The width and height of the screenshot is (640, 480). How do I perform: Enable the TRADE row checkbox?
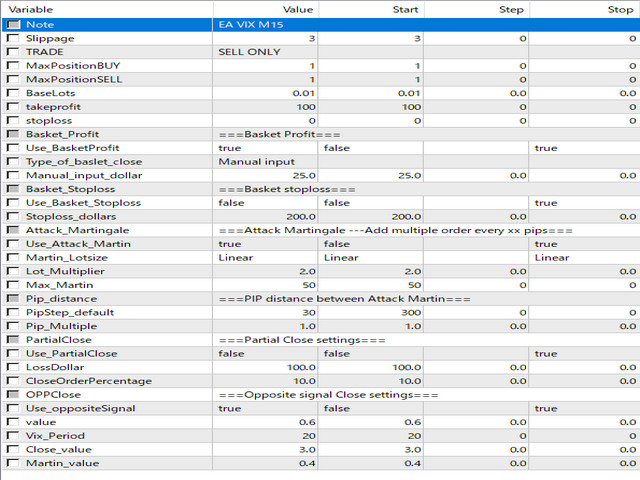(13, 52)
